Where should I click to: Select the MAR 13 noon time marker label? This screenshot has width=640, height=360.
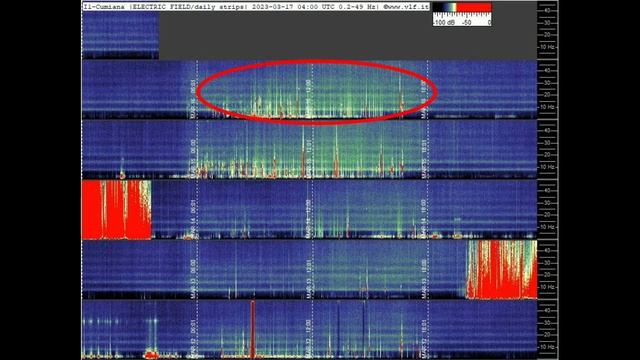click(309, 279)
